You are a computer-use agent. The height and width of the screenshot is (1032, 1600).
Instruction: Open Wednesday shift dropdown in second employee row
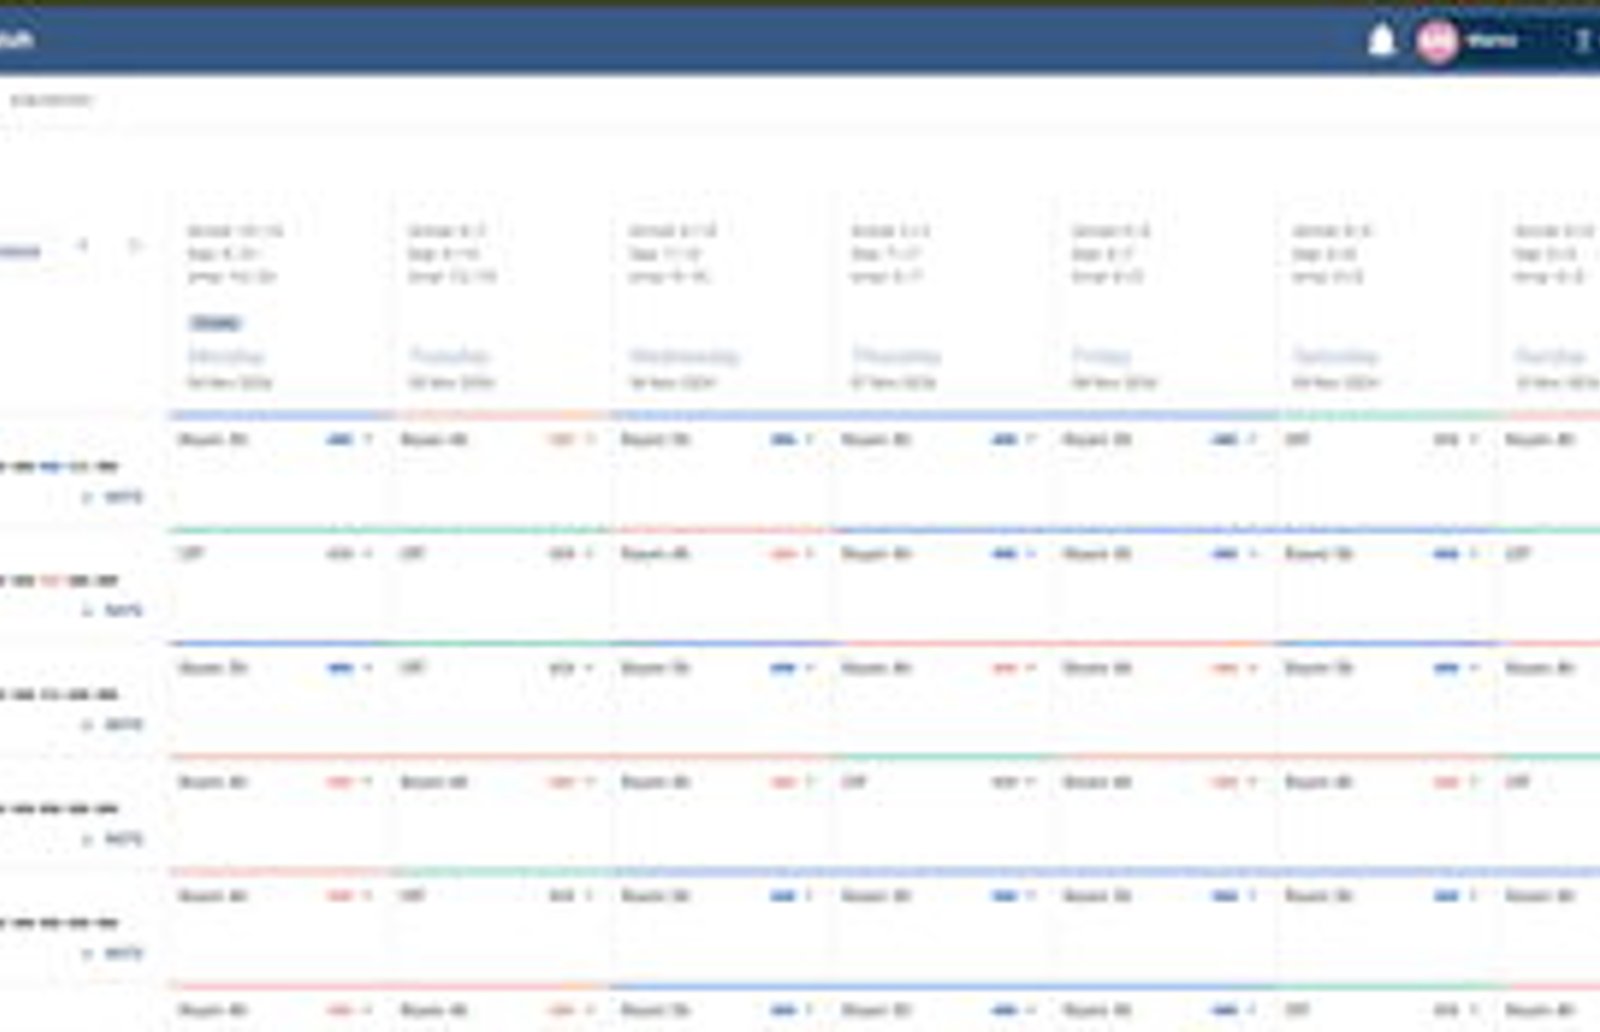(x=811, y=553)
